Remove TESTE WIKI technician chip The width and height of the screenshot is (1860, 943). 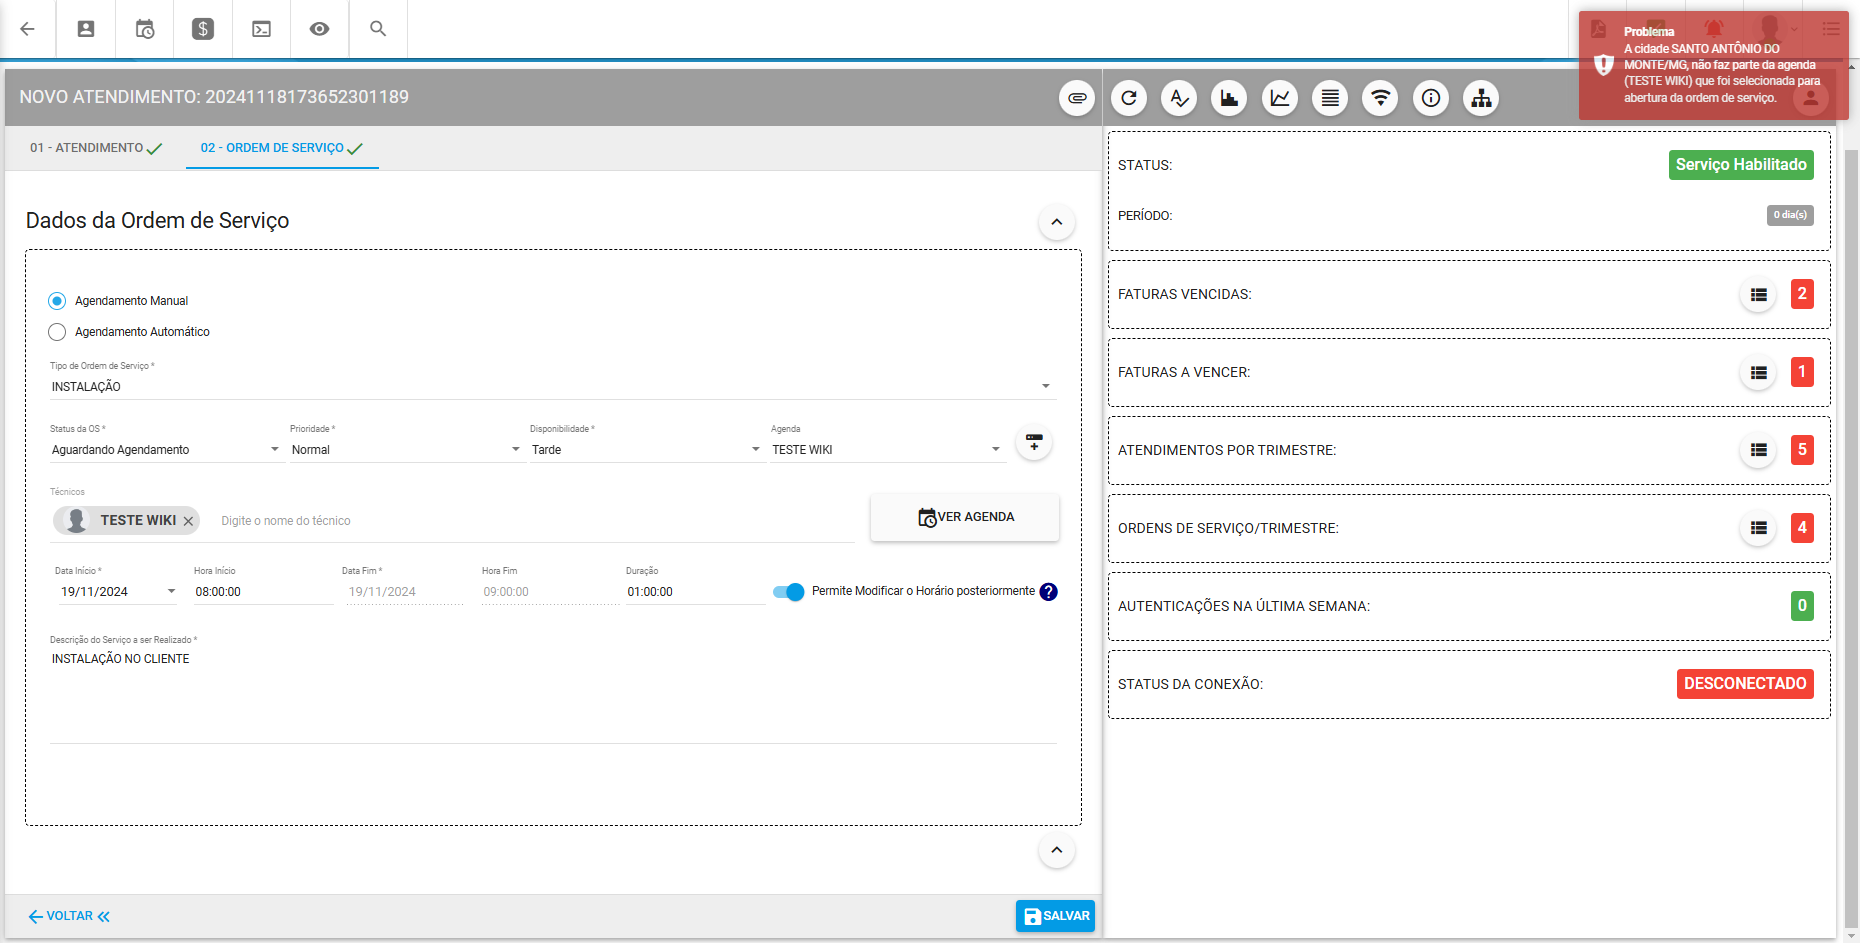(x=188, y=521)
